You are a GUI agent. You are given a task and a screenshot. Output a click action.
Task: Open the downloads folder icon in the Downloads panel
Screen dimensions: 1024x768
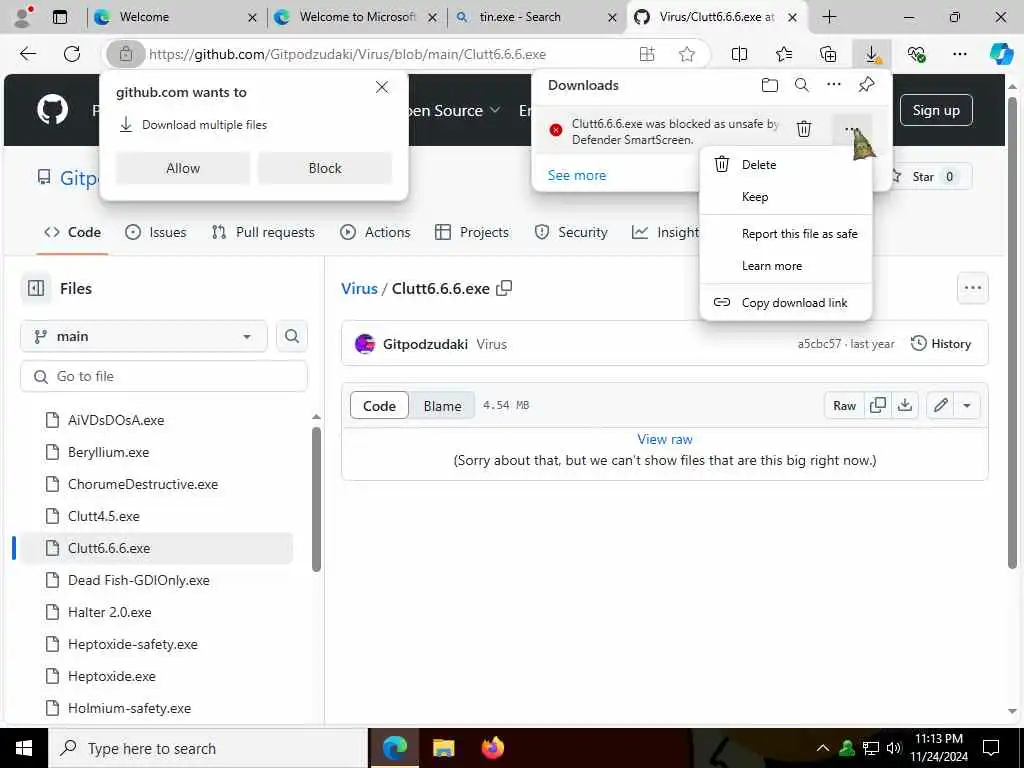pos(770,85)
